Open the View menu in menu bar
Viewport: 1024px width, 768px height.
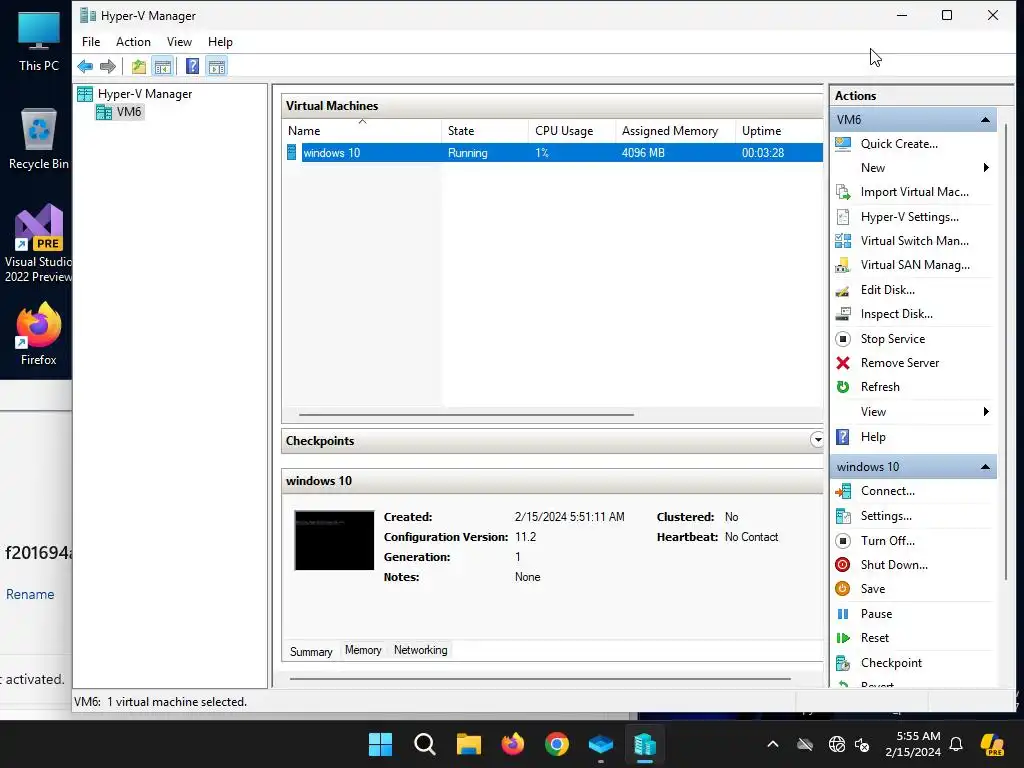(179, 42)
